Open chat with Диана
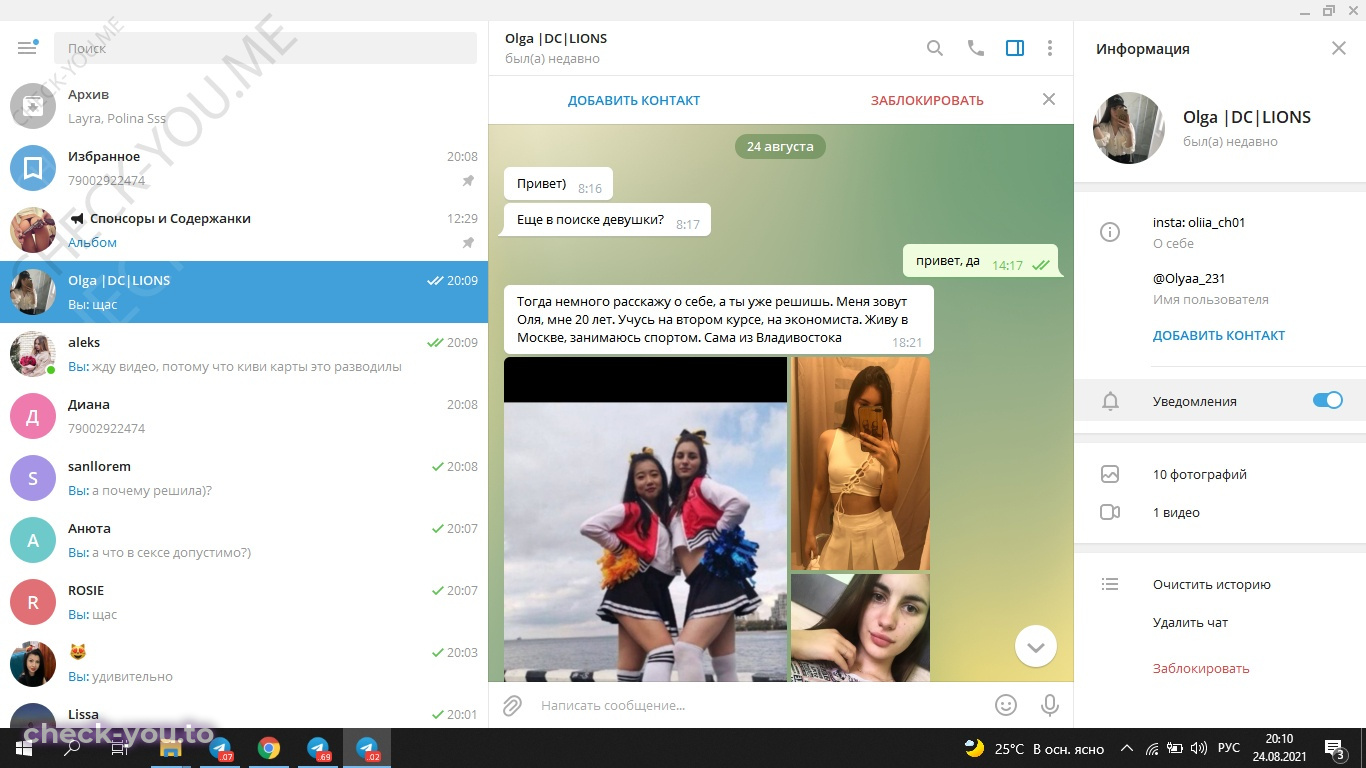This screenshot has height=768, width=1366. (244, 416)
